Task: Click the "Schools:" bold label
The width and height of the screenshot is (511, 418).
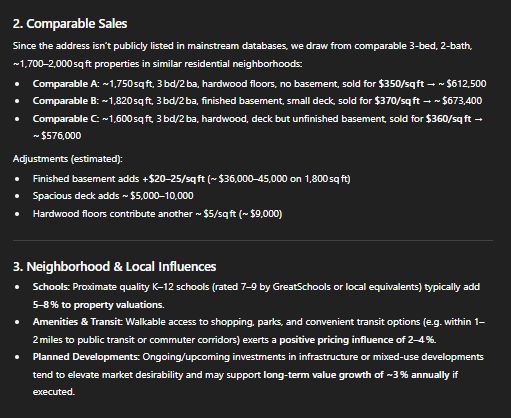Action: pos(51,287)
